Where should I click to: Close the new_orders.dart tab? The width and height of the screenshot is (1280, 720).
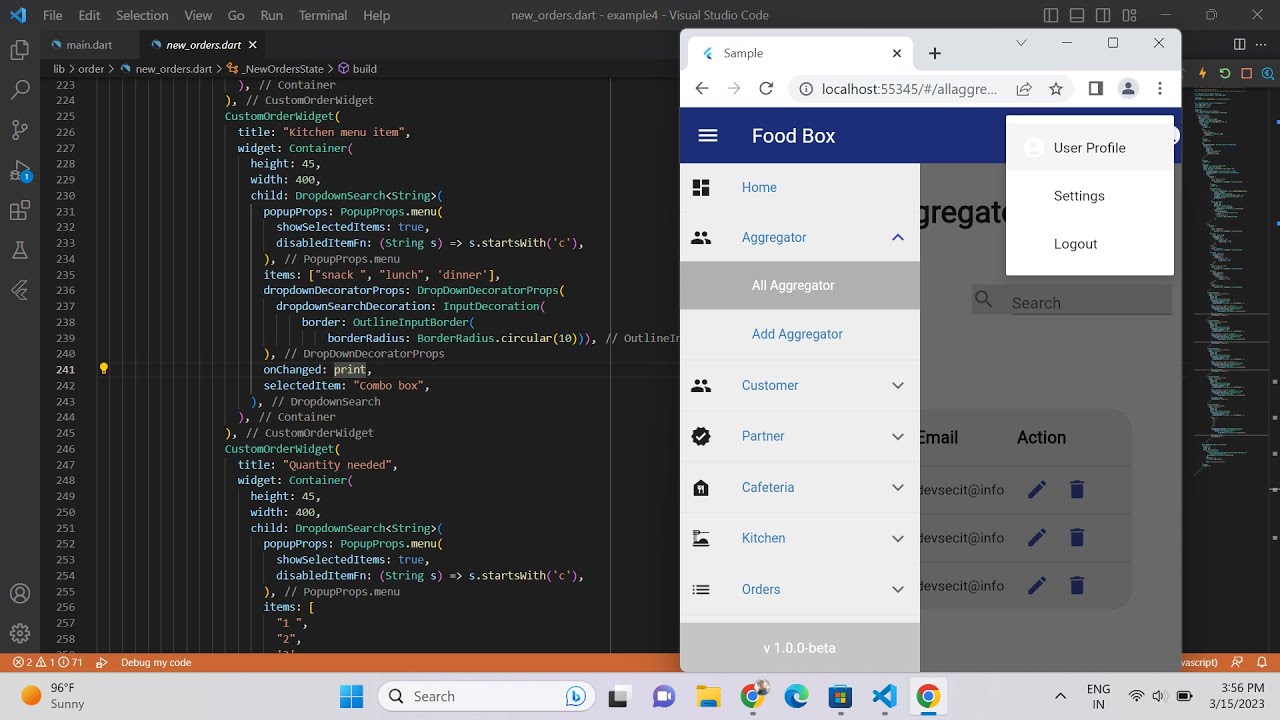253,45
